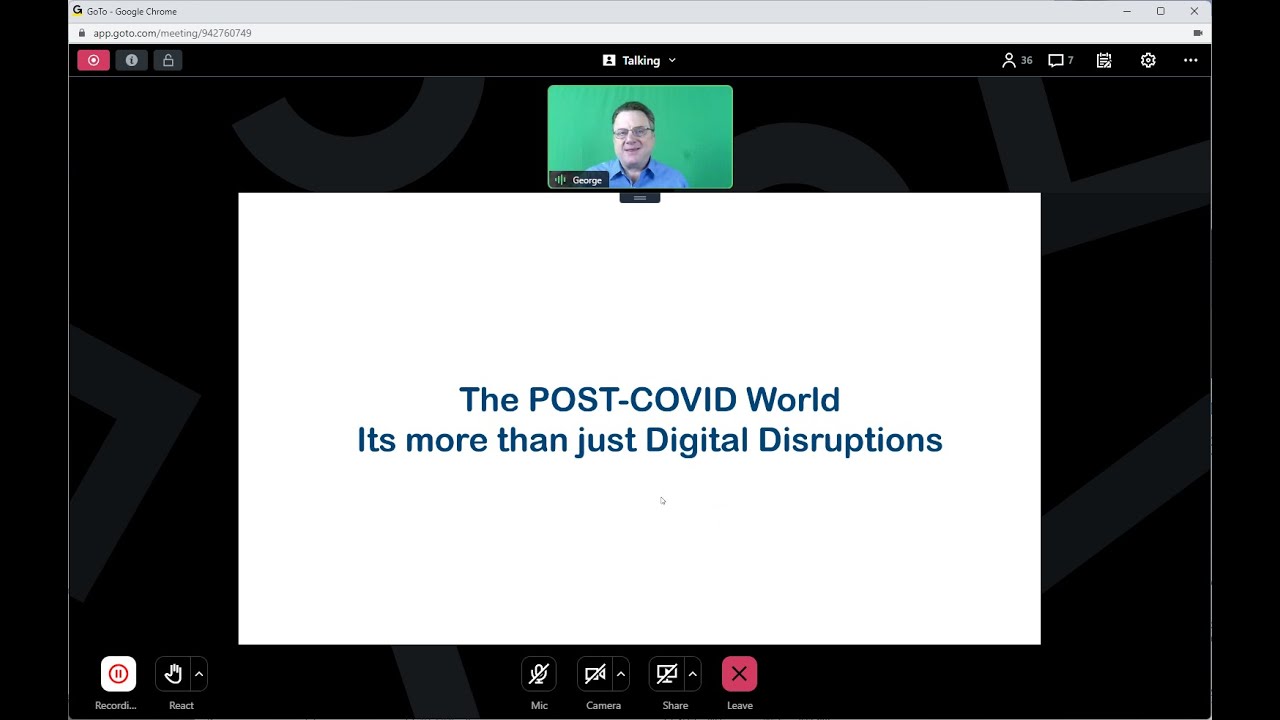1280x720 pixels.
Task: Click the React hand button
Action: 173,674
